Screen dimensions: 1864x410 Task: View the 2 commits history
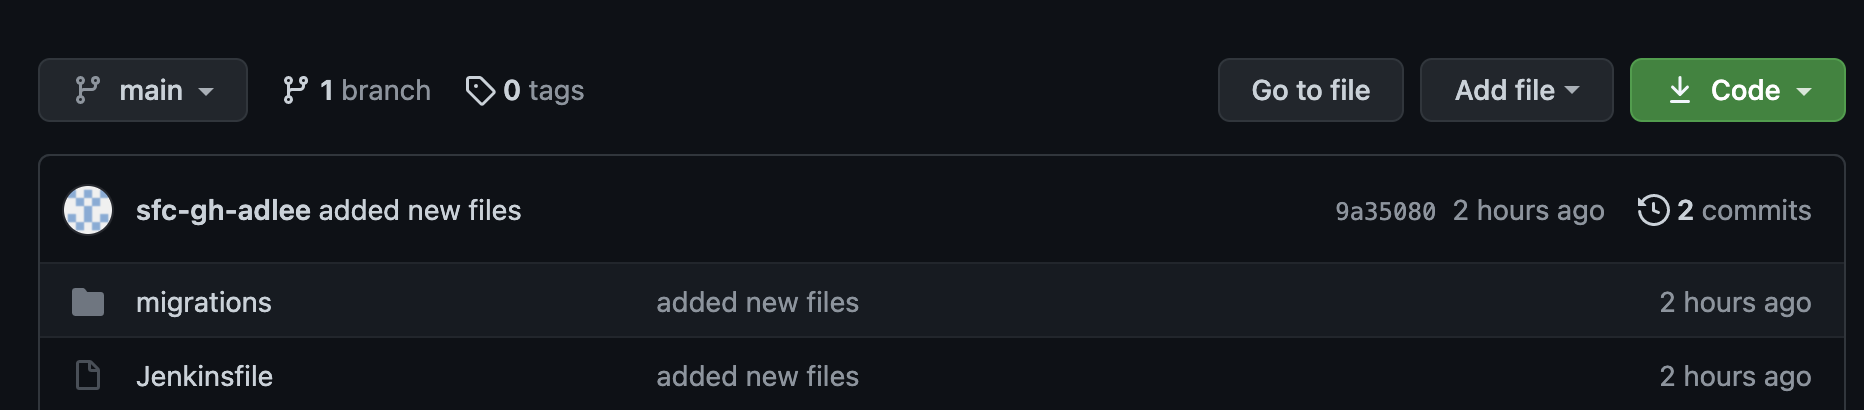tap(1743, 210)
